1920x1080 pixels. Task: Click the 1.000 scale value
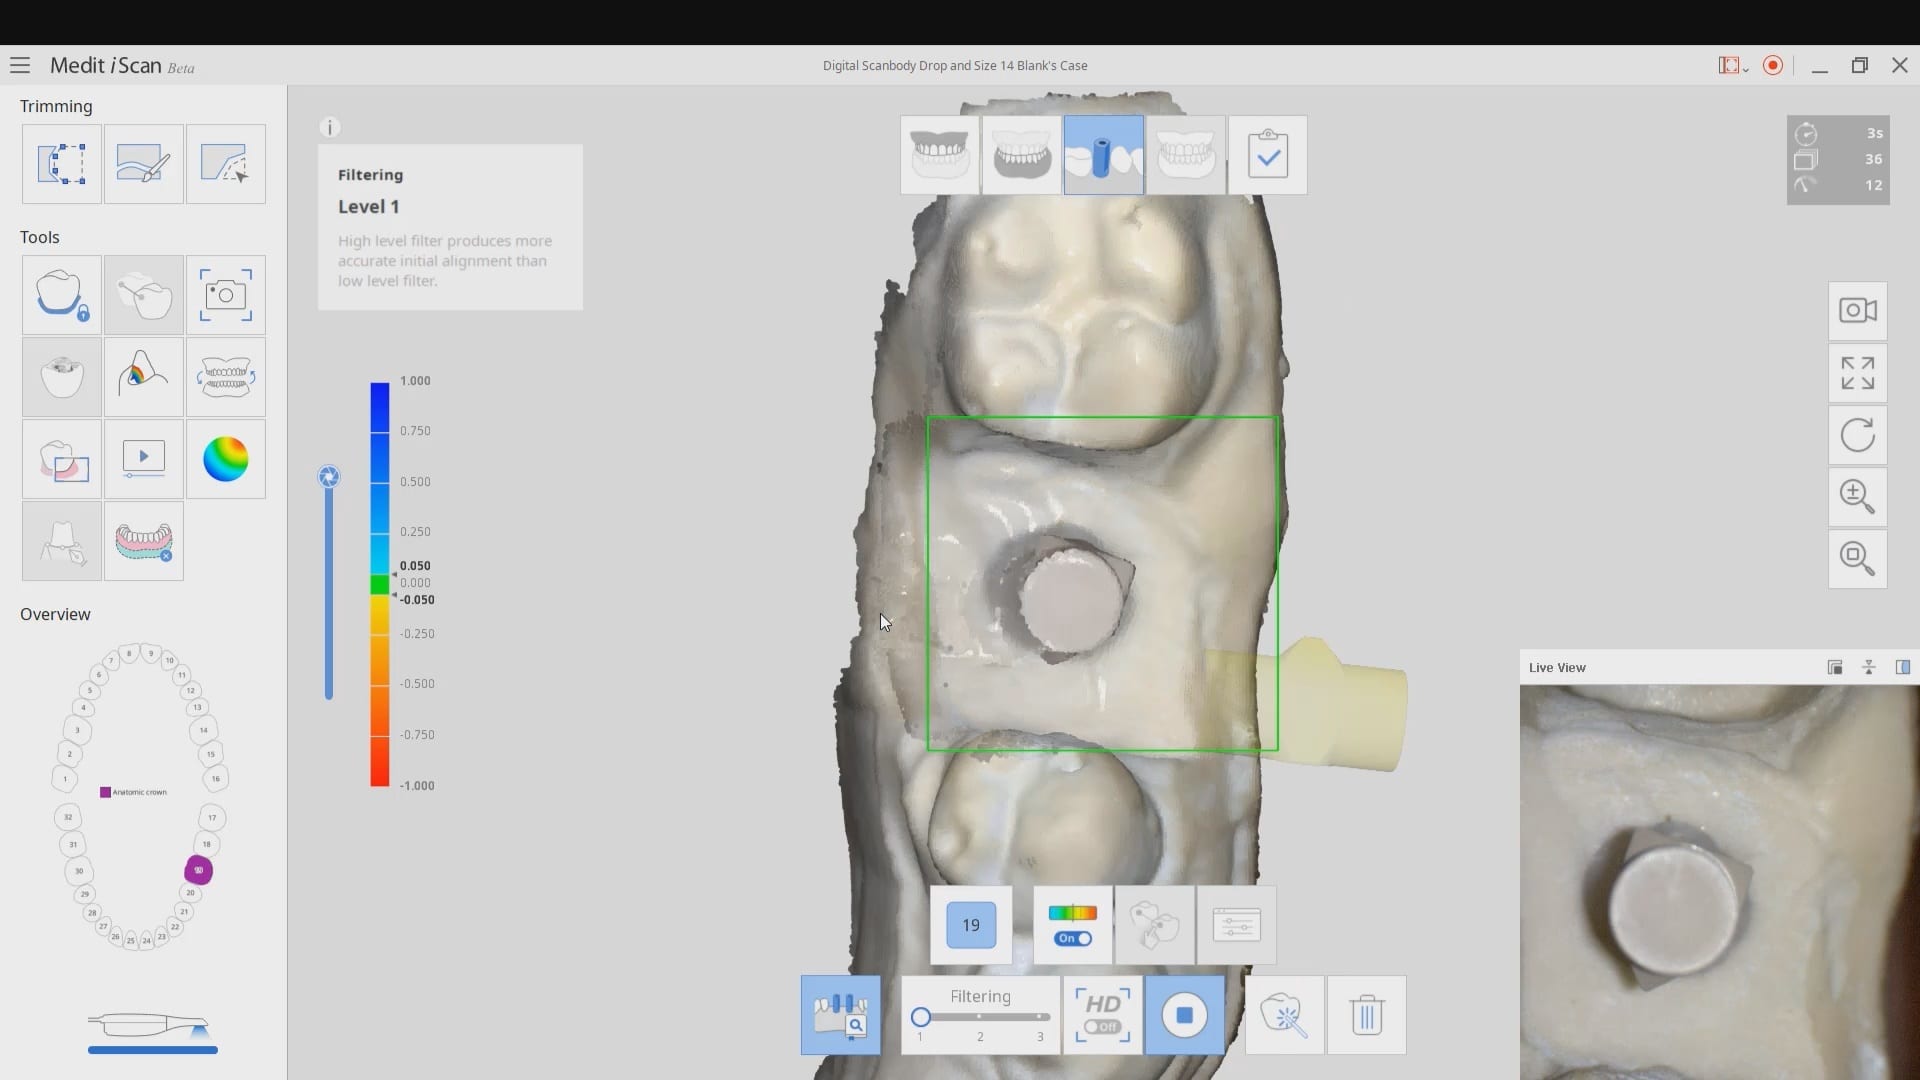point(415,381)
